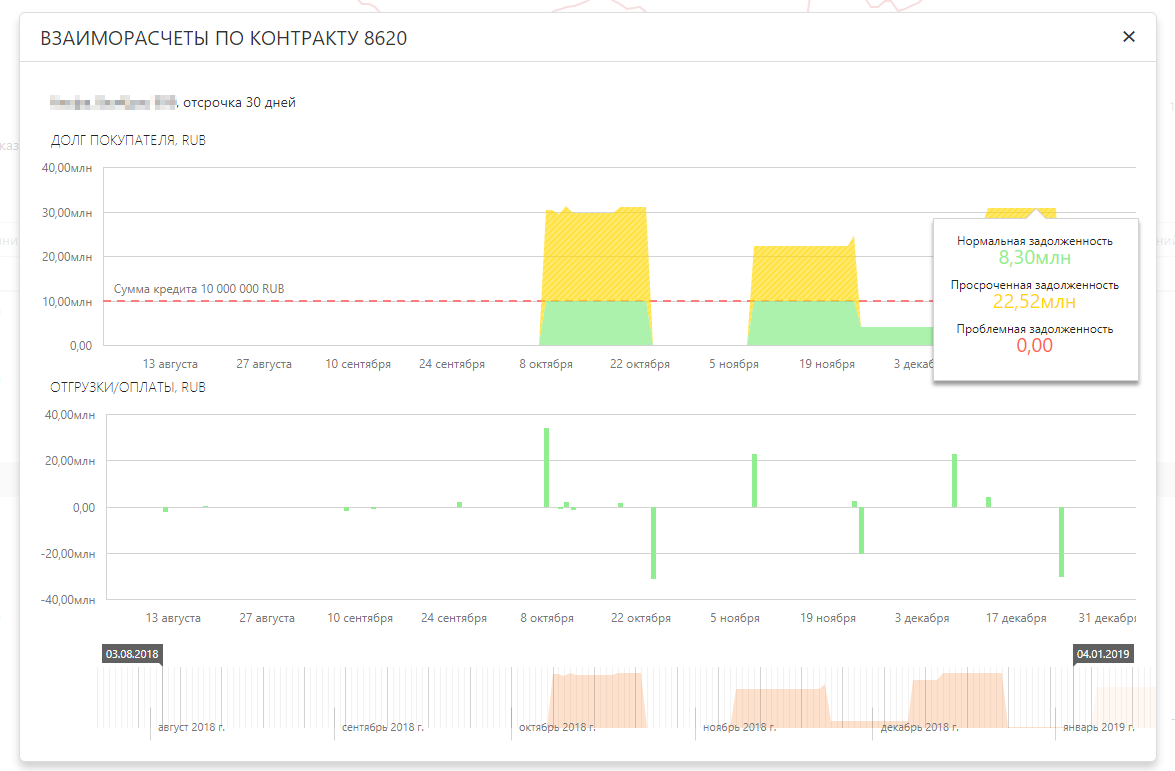Screen dimensions: 1175x771
Task: Click the green normal debt area in October
Action: [x=595, y=323]
